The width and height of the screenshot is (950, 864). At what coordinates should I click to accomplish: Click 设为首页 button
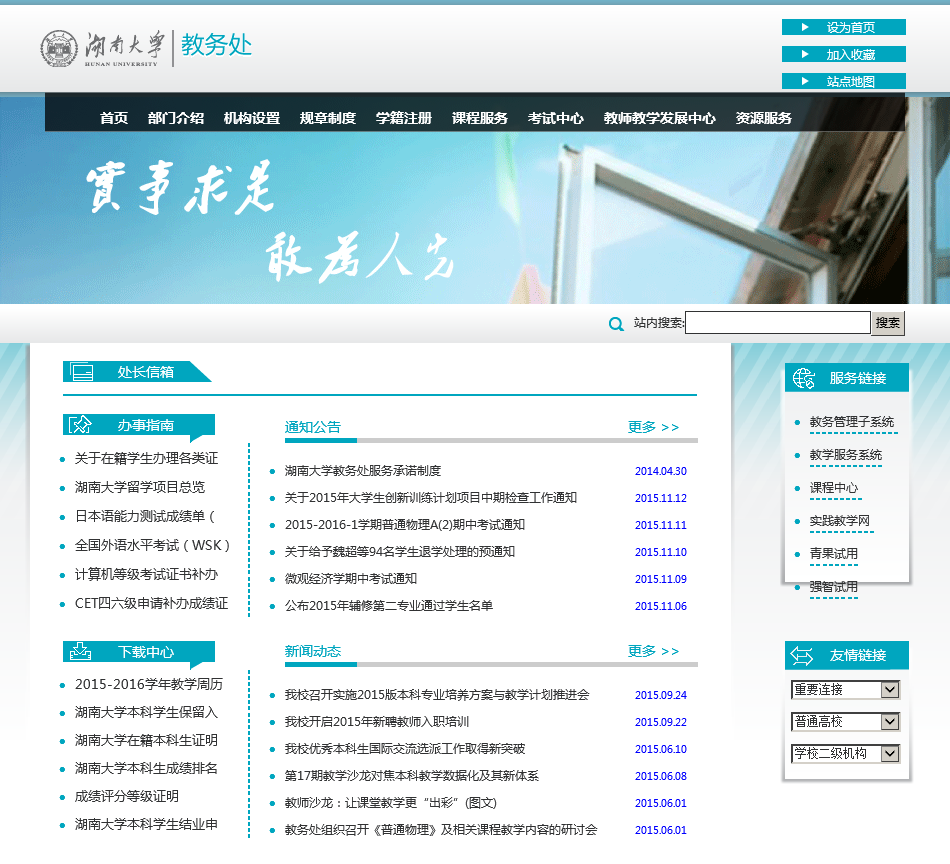[x=844, y=27]
